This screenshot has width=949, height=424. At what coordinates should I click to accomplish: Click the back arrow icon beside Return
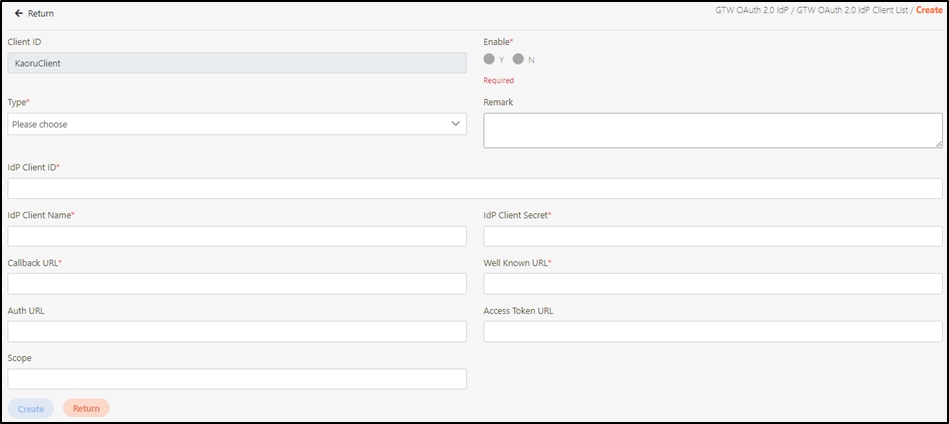[x=18, y=13]
